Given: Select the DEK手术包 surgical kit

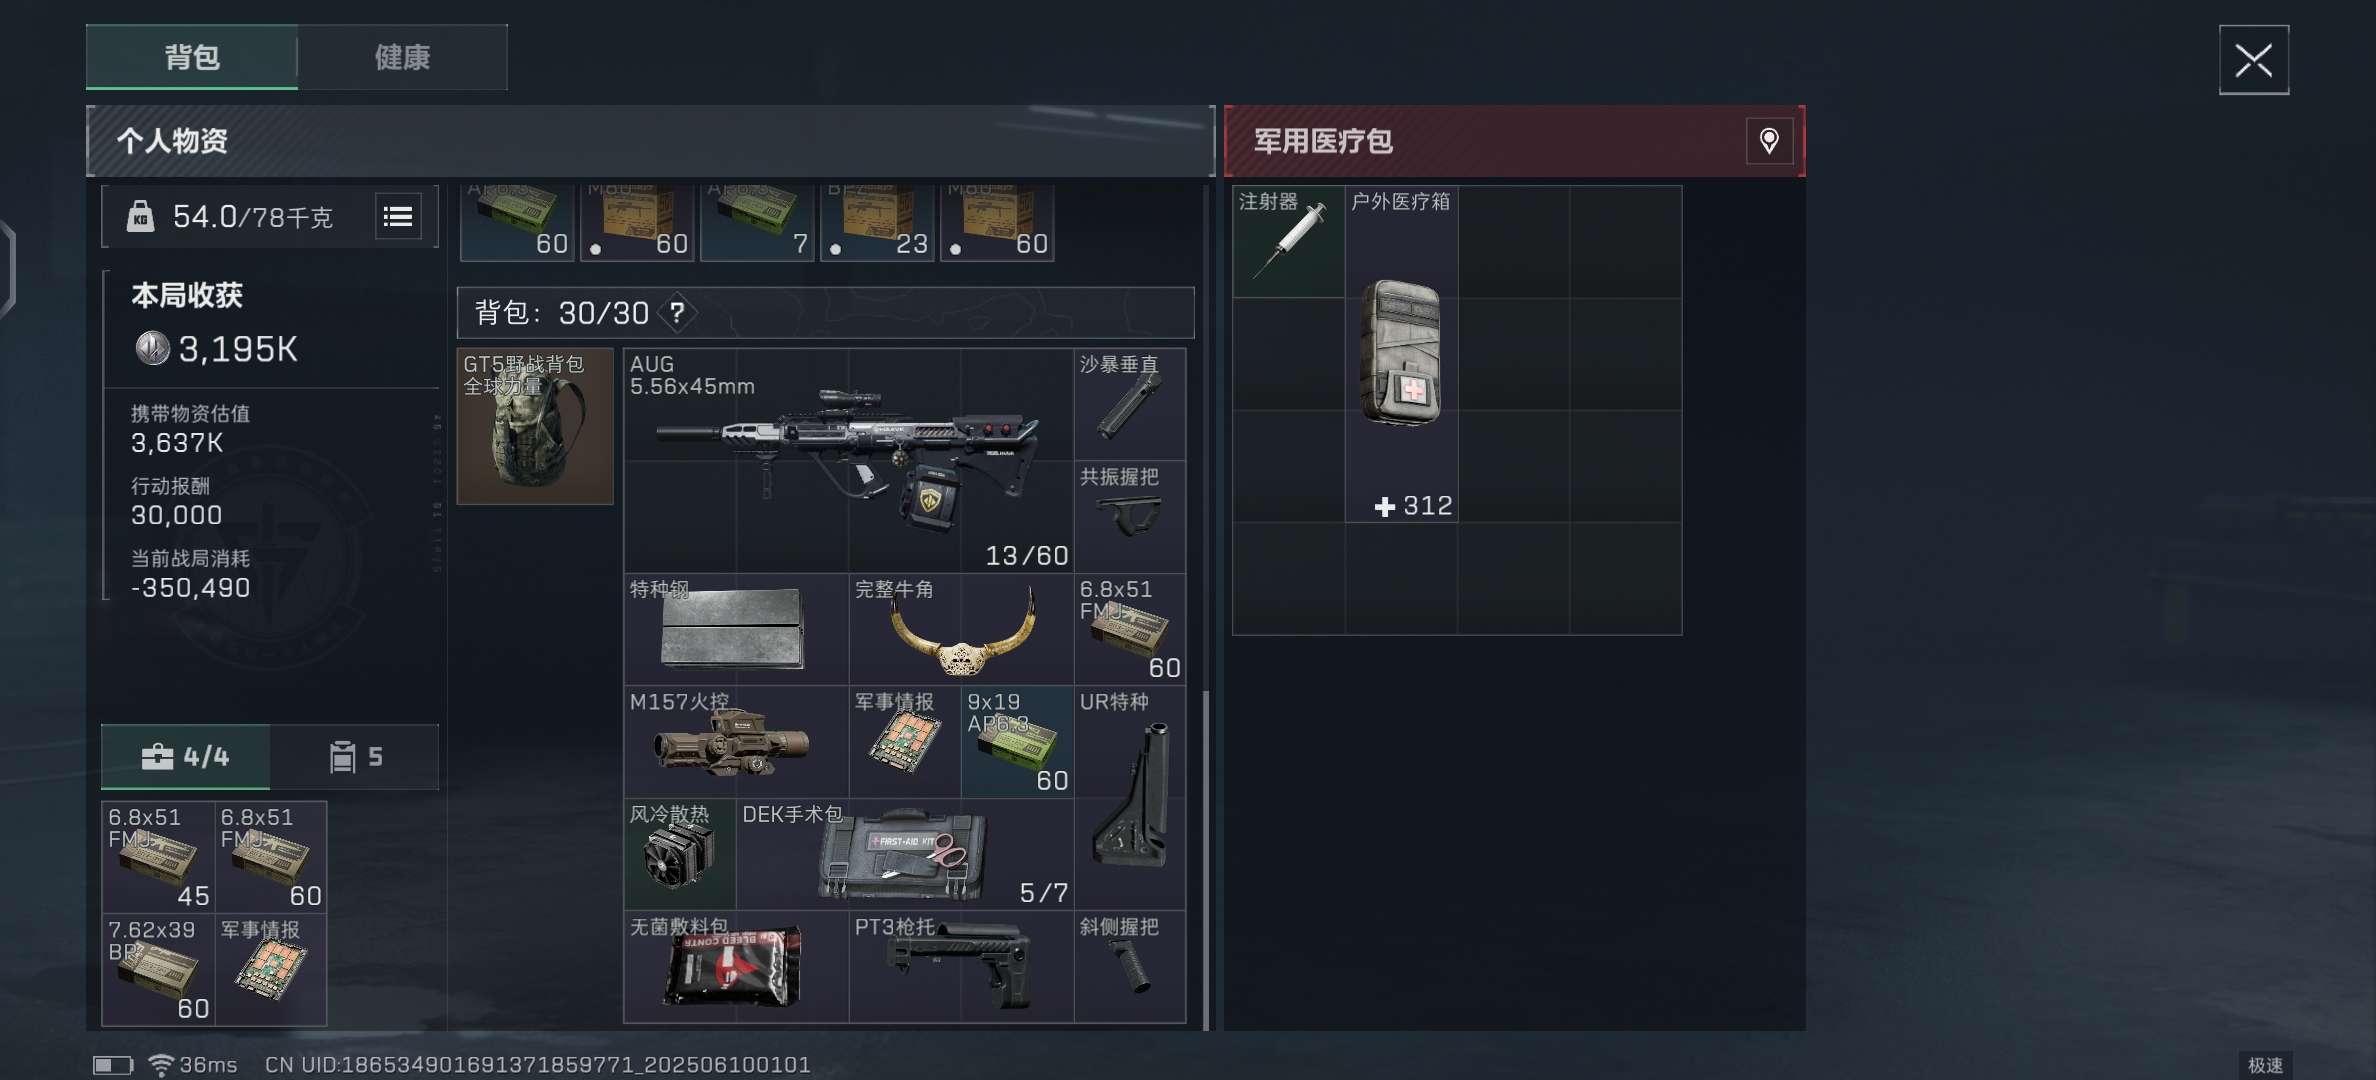Looking at the screenshot, I should (905, 854).
